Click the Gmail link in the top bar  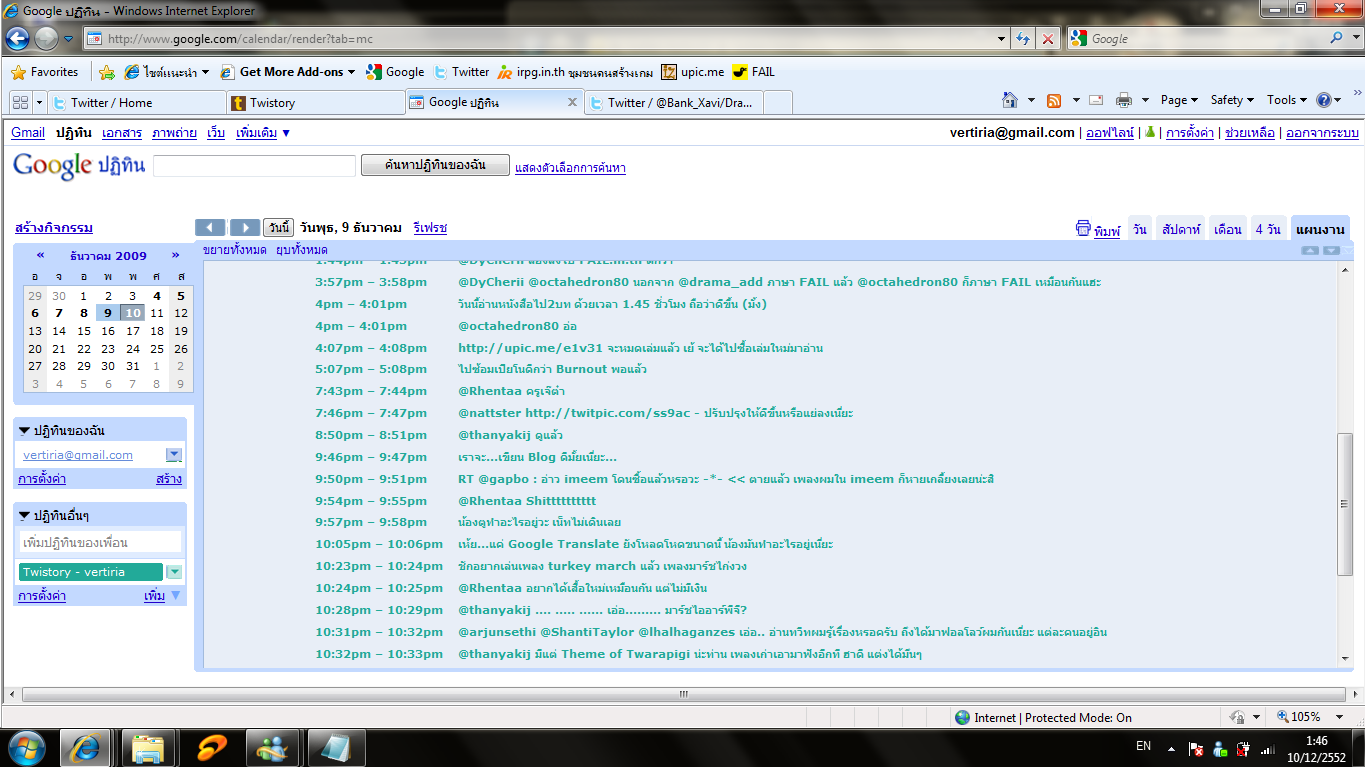point(28,133)
